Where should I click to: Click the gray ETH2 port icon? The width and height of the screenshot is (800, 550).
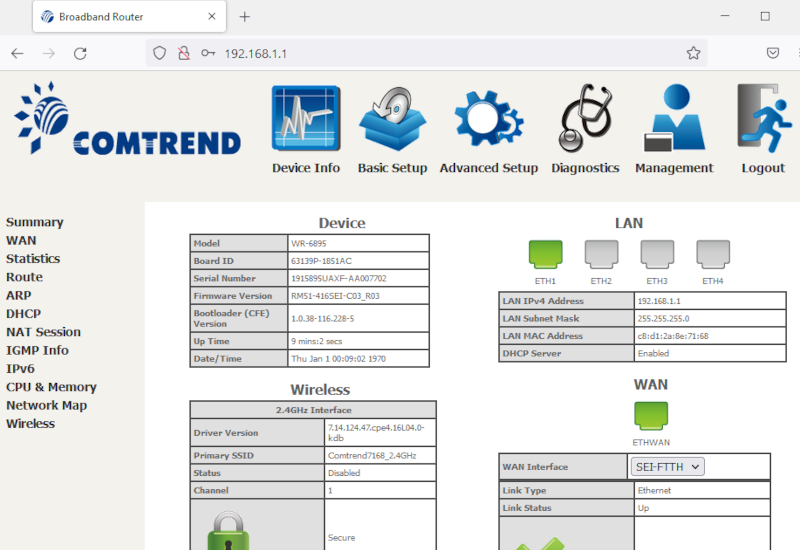coord(601,255)
